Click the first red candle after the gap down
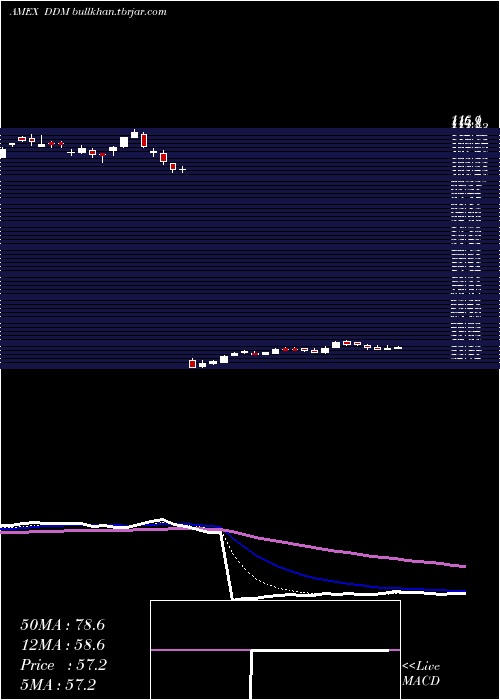Screen dimensions: 500x700 (x=192, y=363)
